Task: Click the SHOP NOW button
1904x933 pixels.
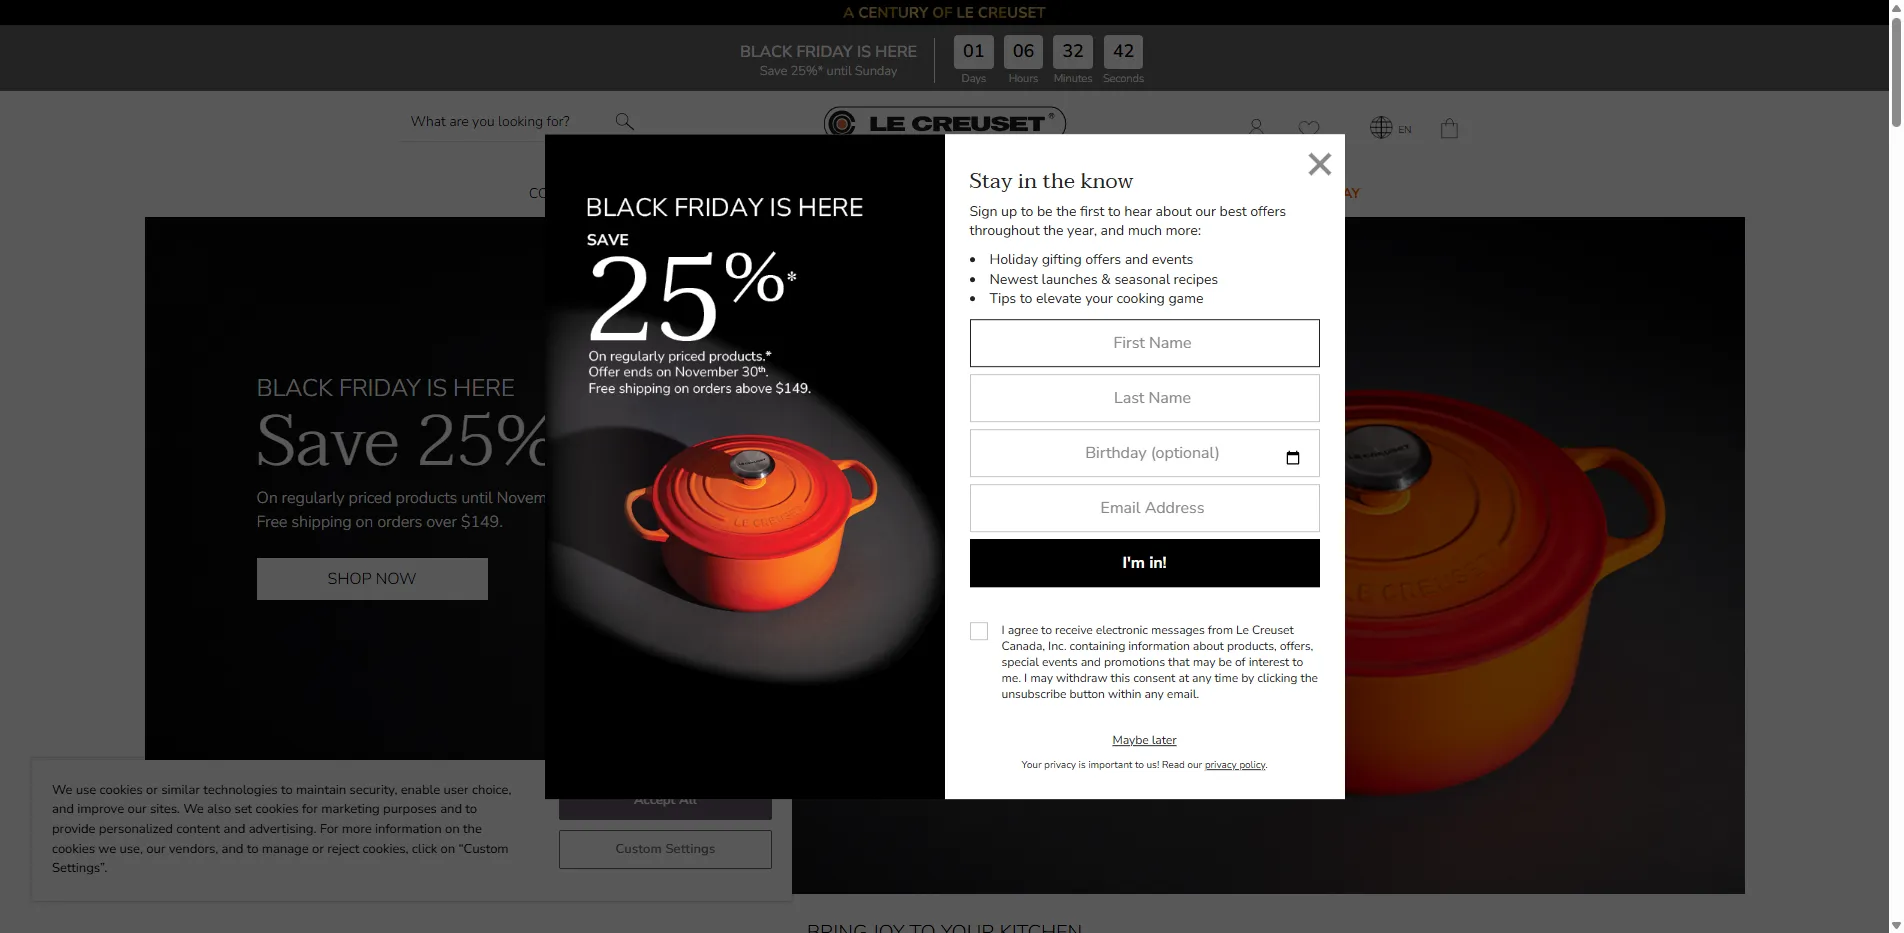Action: pos(372,579)
